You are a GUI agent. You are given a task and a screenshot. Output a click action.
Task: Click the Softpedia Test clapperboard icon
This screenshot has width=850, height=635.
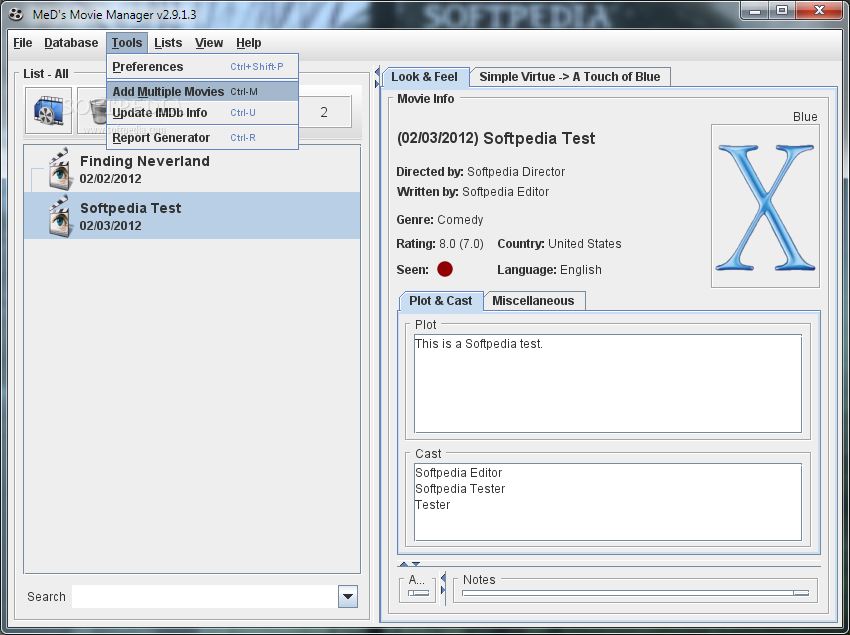point(59,216)
